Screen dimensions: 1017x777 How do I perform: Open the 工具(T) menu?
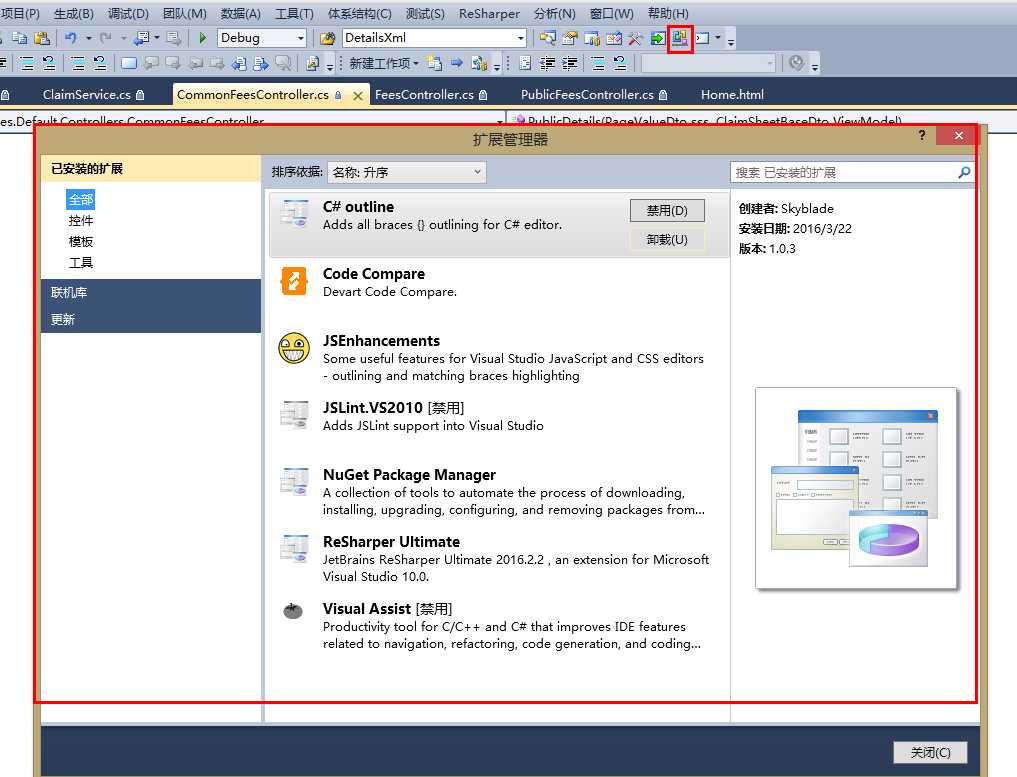pyautogui.click(x=294, y=14)
